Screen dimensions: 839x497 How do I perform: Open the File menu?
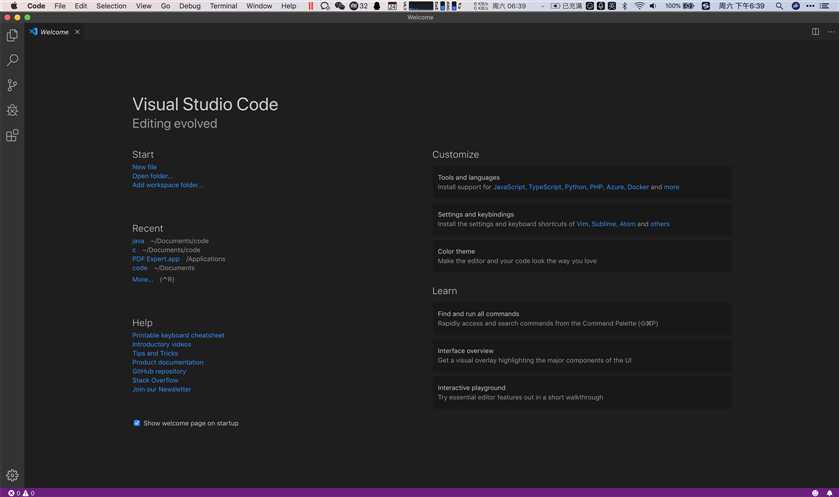click(60, 6)
